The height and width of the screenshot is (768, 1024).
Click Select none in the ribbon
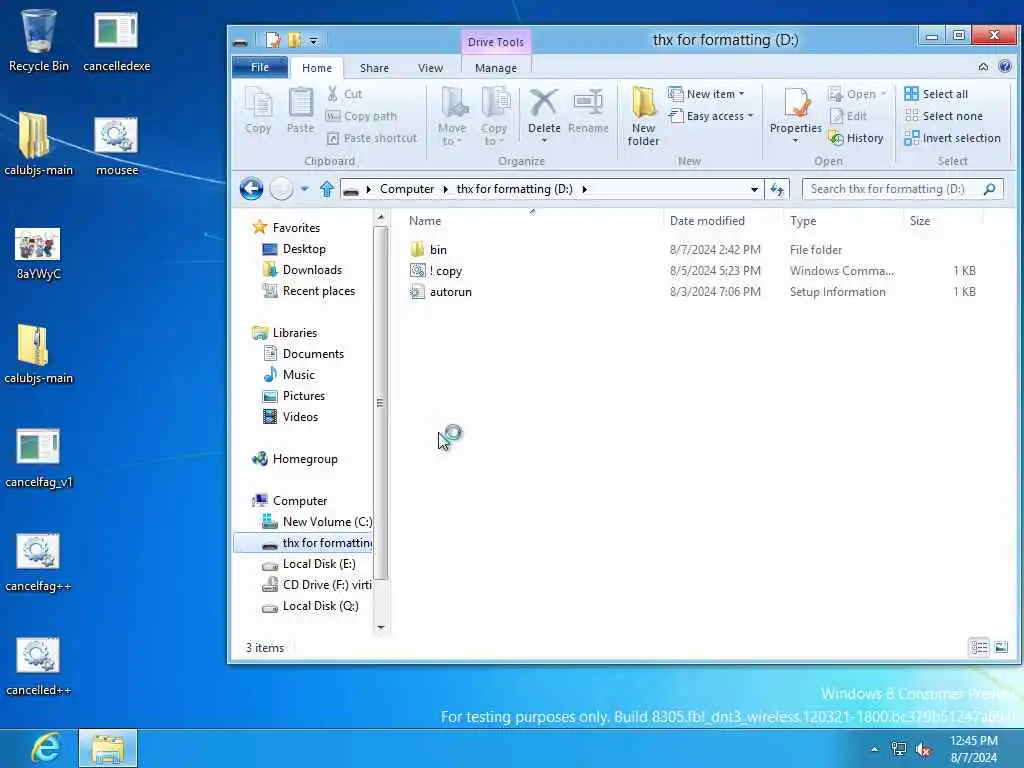(x=944, y=116)
